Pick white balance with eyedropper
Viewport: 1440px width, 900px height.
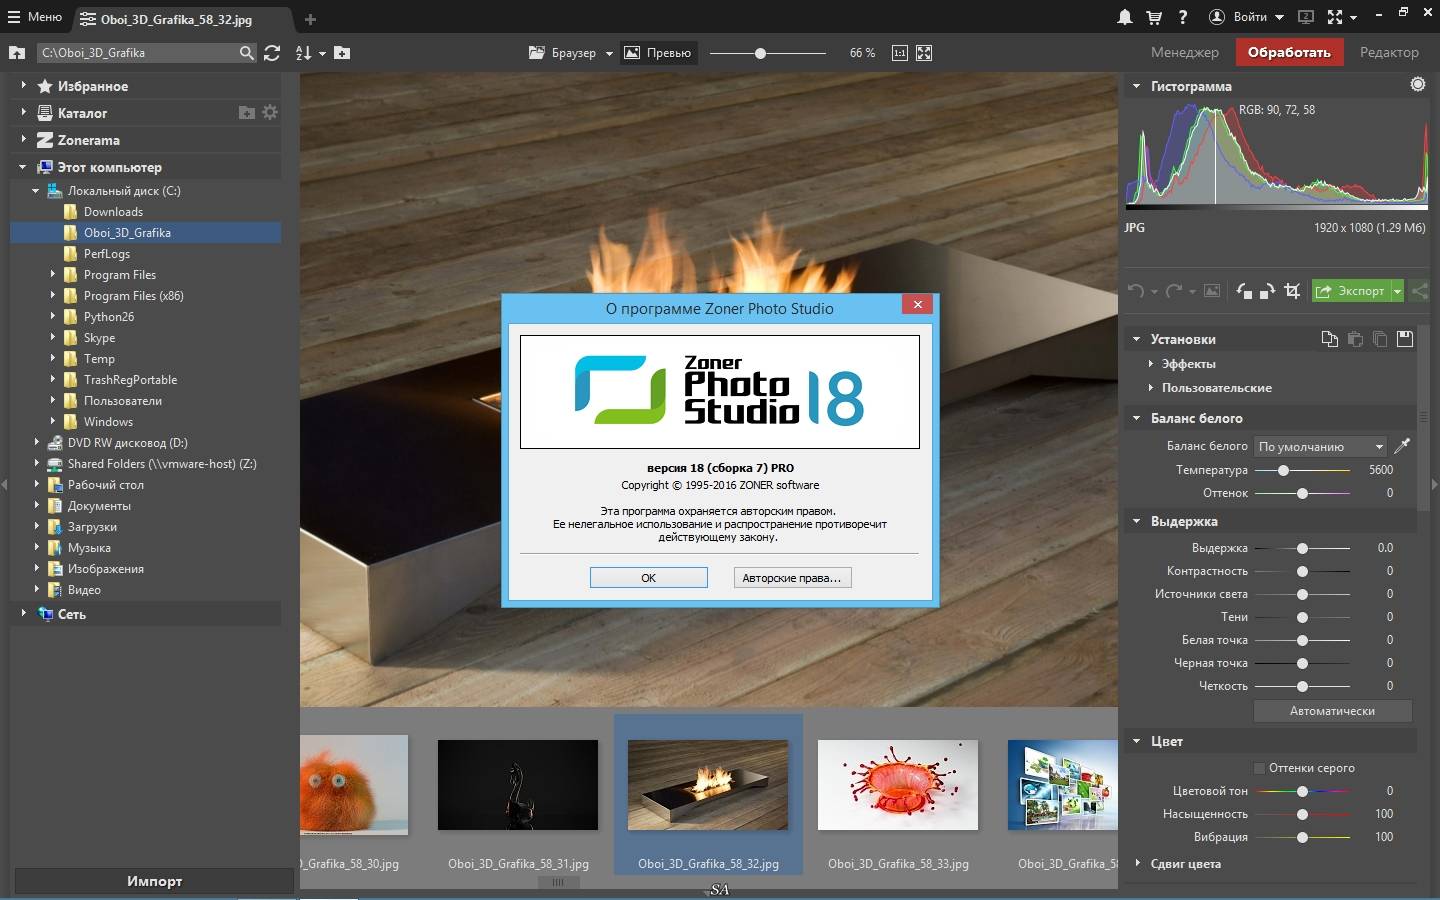click(x=1402, y=446)
